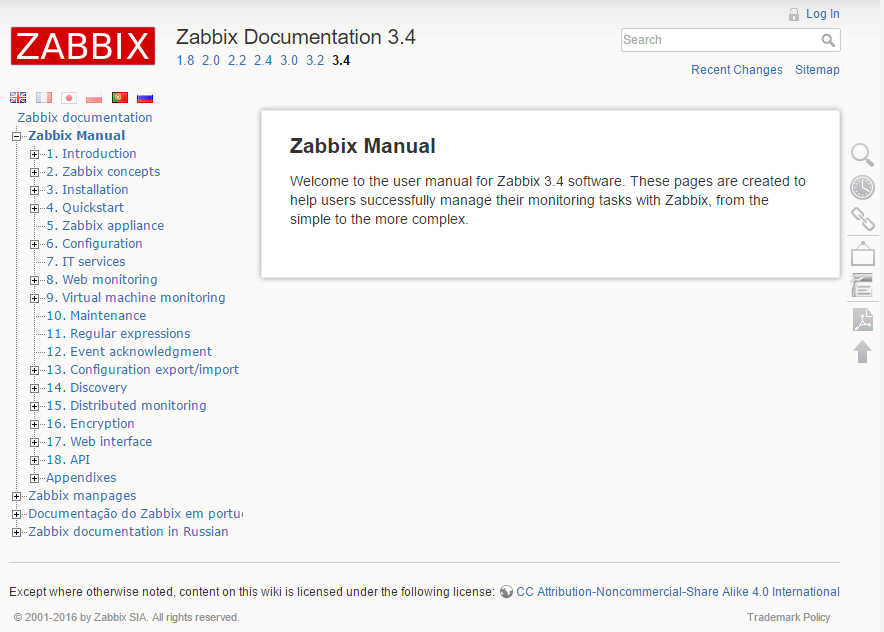
Task: Open Russian docs via the Russia flag
Action: pos(145,97)
